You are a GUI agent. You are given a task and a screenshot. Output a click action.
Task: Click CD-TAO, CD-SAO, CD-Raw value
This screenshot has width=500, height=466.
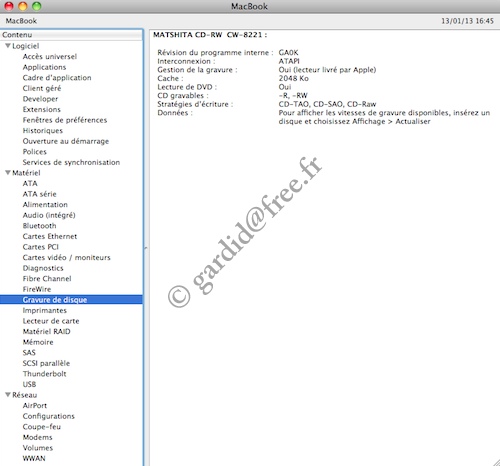pyautogui.click(x=327, y=104)
